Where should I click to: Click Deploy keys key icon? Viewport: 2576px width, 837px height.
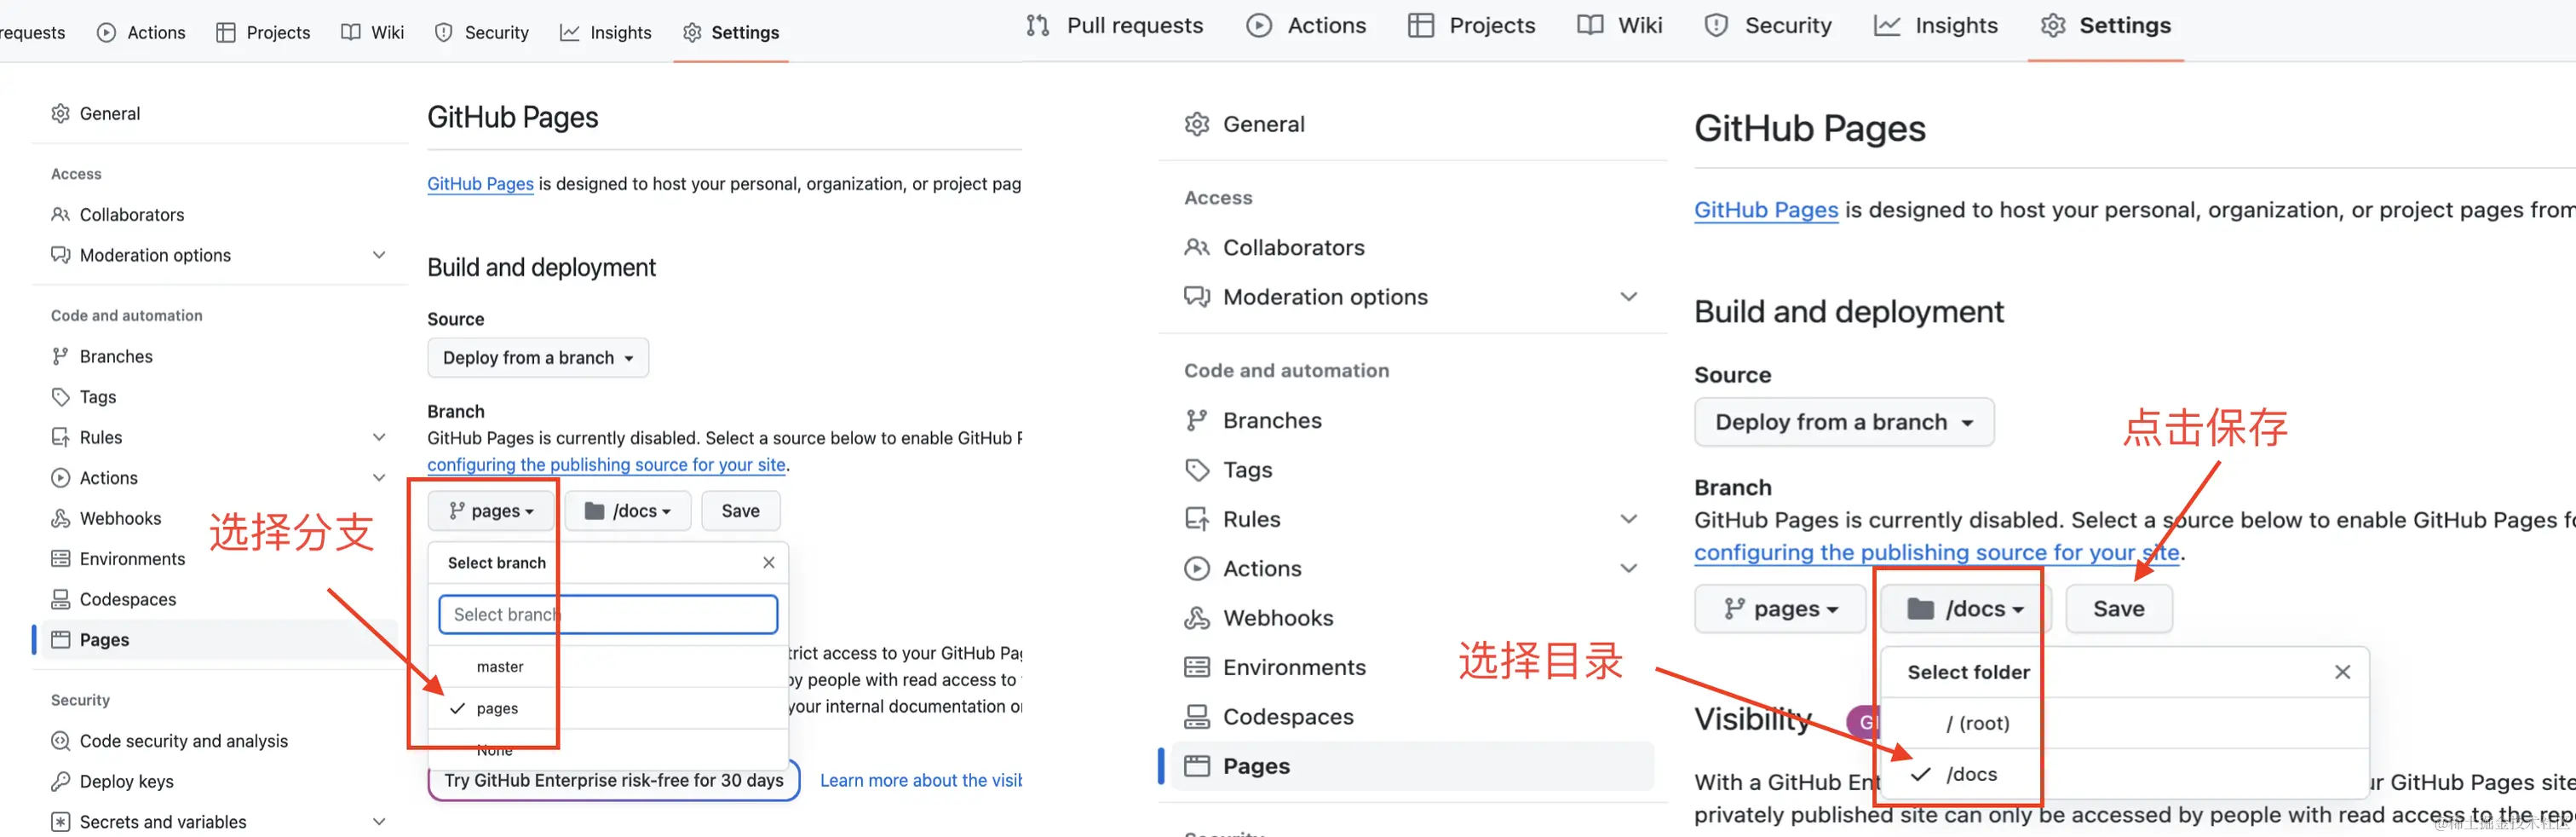pos(61,781)
